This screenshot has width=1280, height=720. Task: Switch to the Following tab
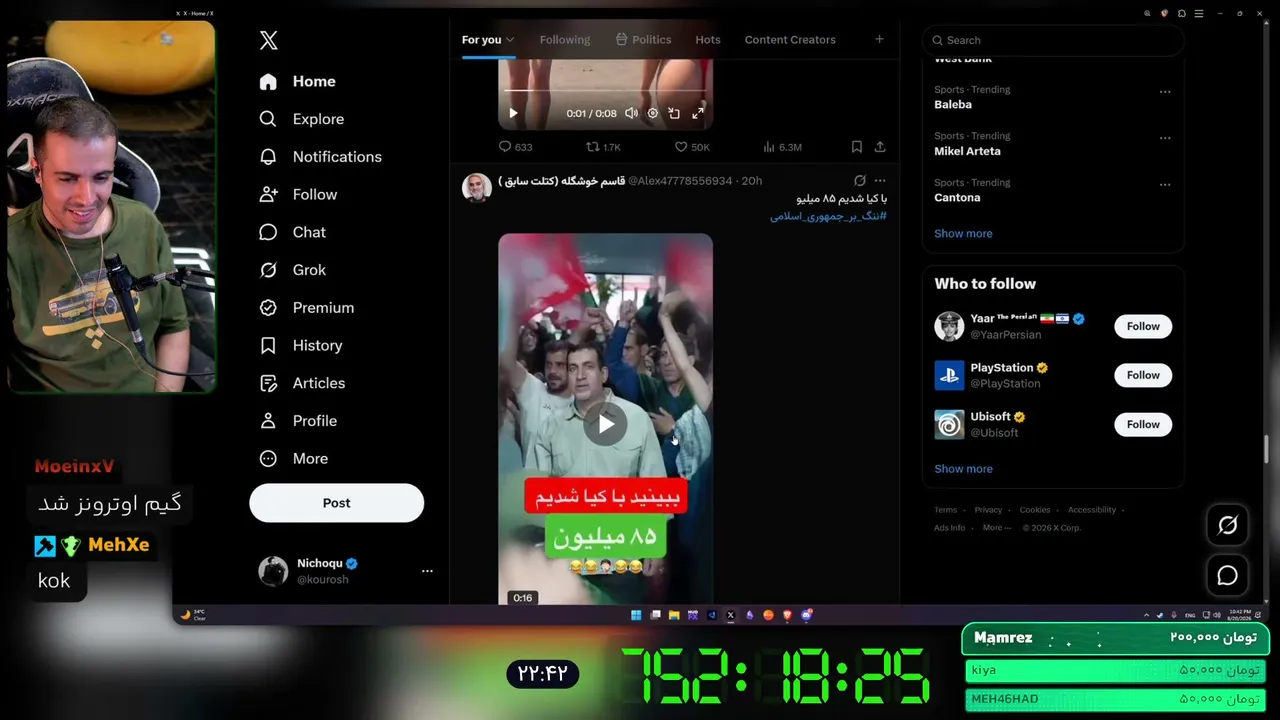click(565, 40)
